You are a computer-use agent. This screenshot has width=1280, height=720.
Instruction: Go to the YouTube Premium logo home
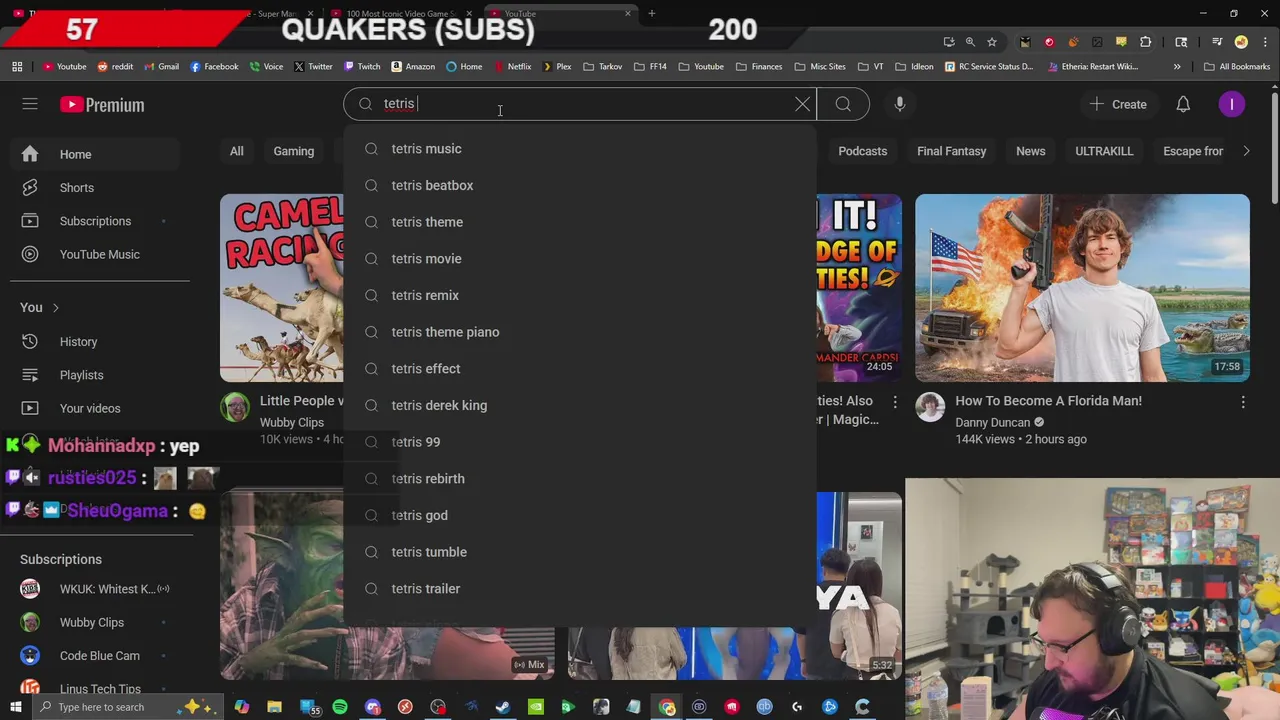(102, 104)
